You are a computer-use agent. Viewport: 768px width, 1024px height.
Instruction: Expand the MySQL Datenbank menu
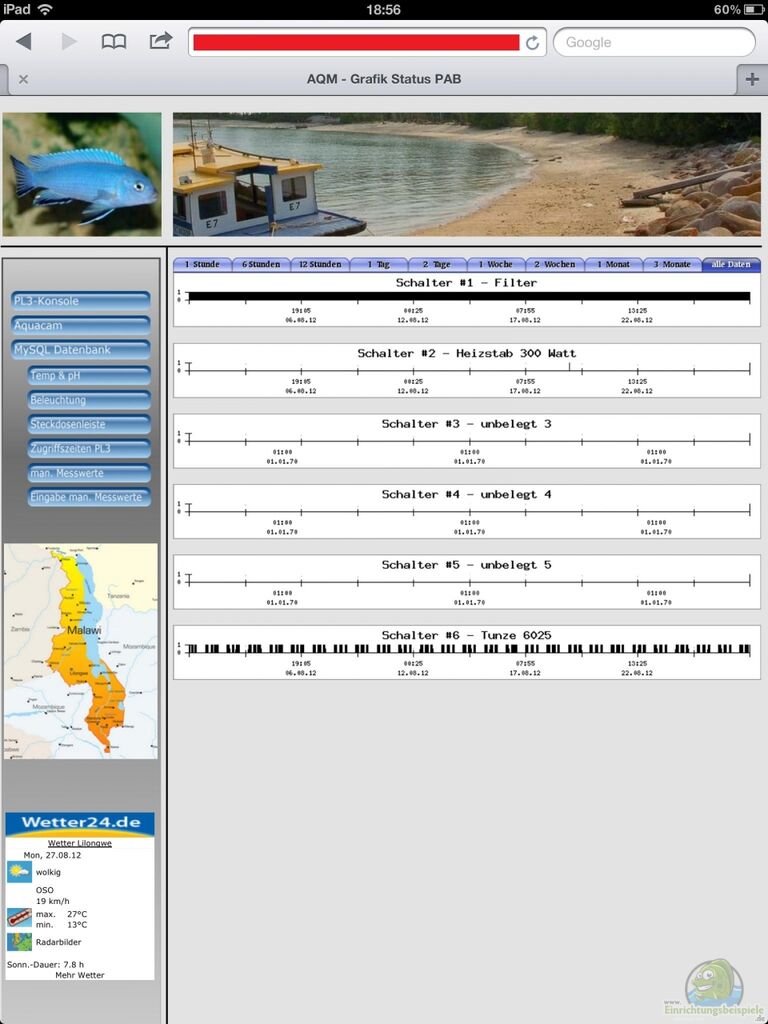(x=81, y=350)
